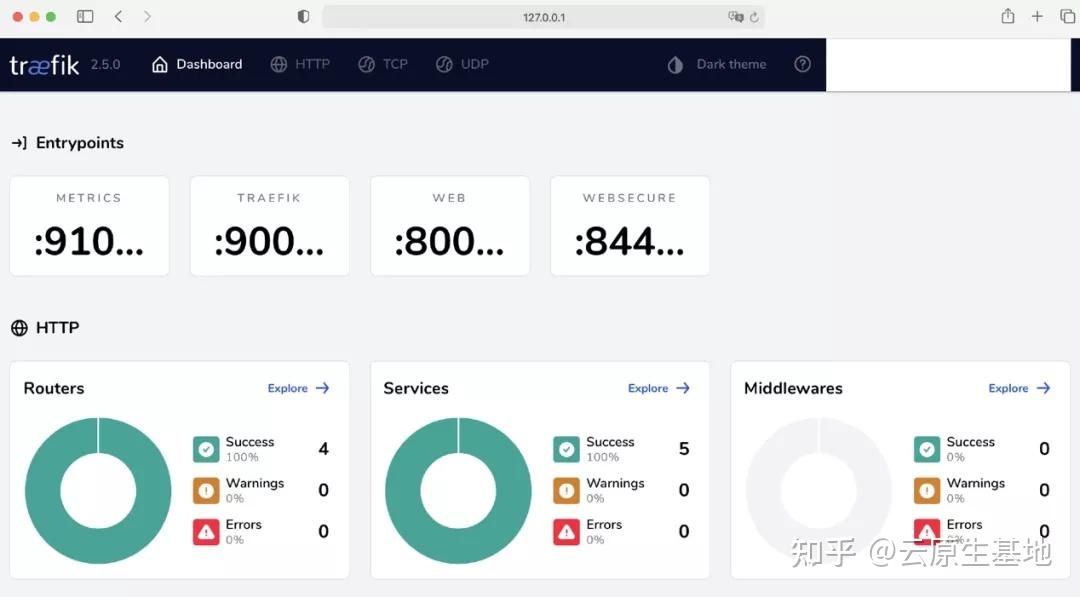The width and height of the screenshot is (1080, 597).
Task: Toggle the Dark theme switch
Action: click(x=676, y=63)
